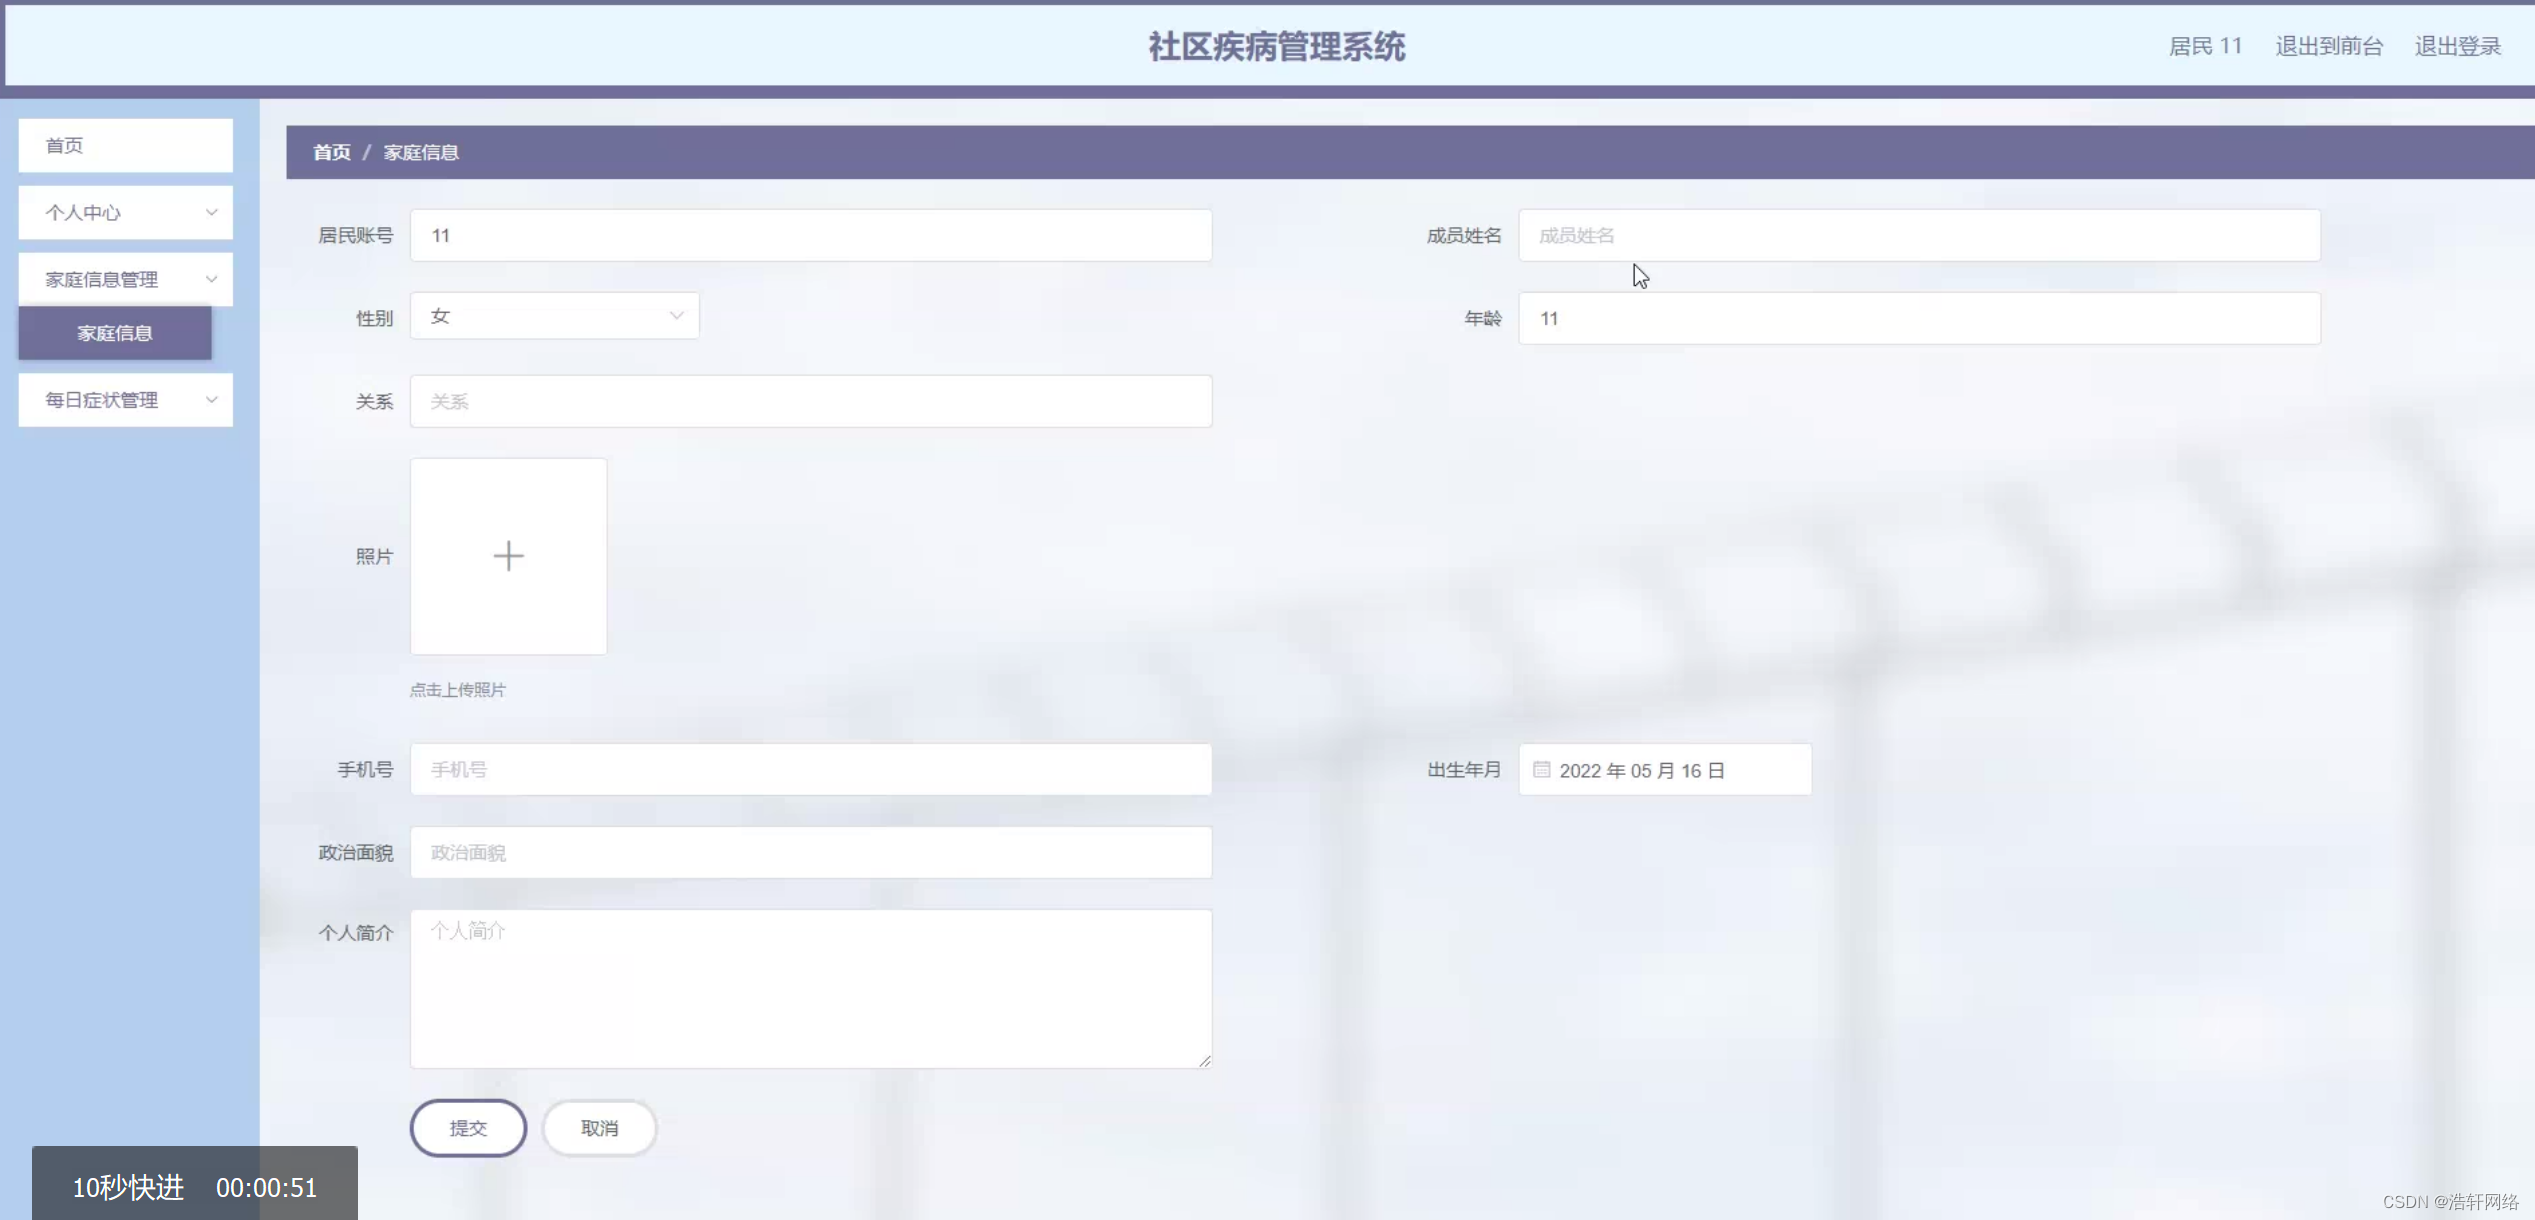Viewport: 2535px width, 1220px height.
Task: Select the 居民 11 account label
Action: pyautogui.click(x=2205, y=45)
